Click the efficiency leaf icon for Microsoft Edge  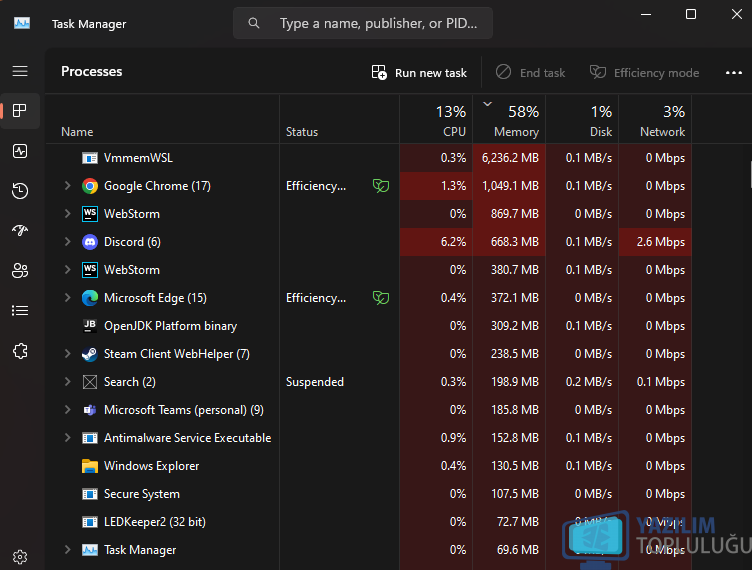coord(381,298)
